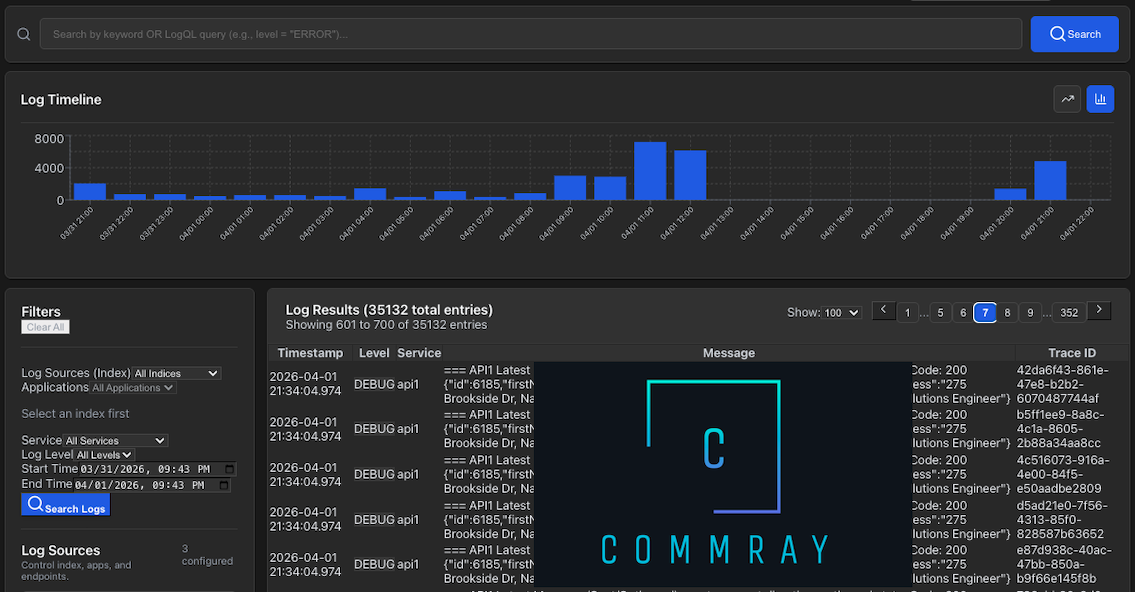Click Clear All filters button

pyautogui.click(x=45, y=327)
